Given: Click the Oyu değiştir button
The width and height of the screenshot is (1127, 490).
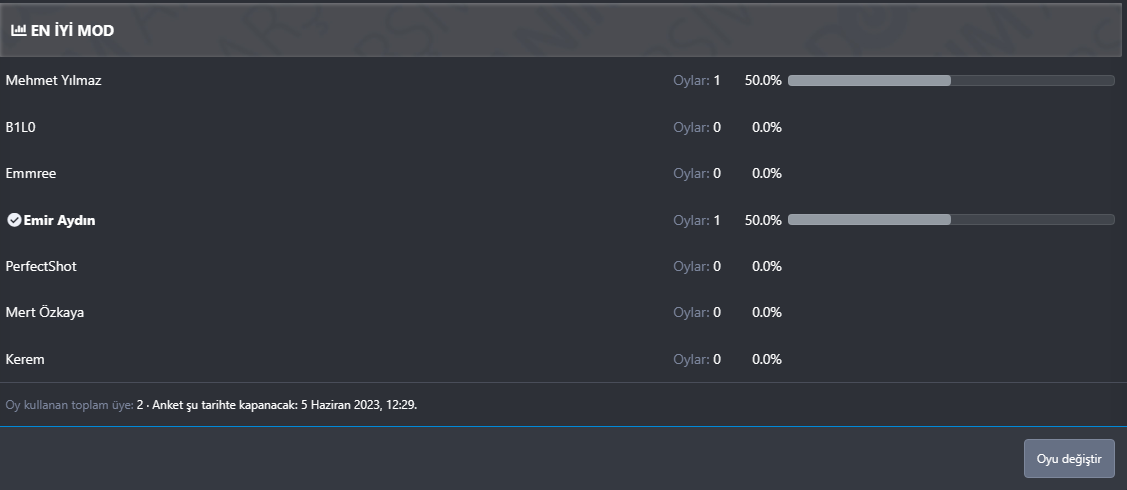Looking at the screenshot, I should [1068, 458].
